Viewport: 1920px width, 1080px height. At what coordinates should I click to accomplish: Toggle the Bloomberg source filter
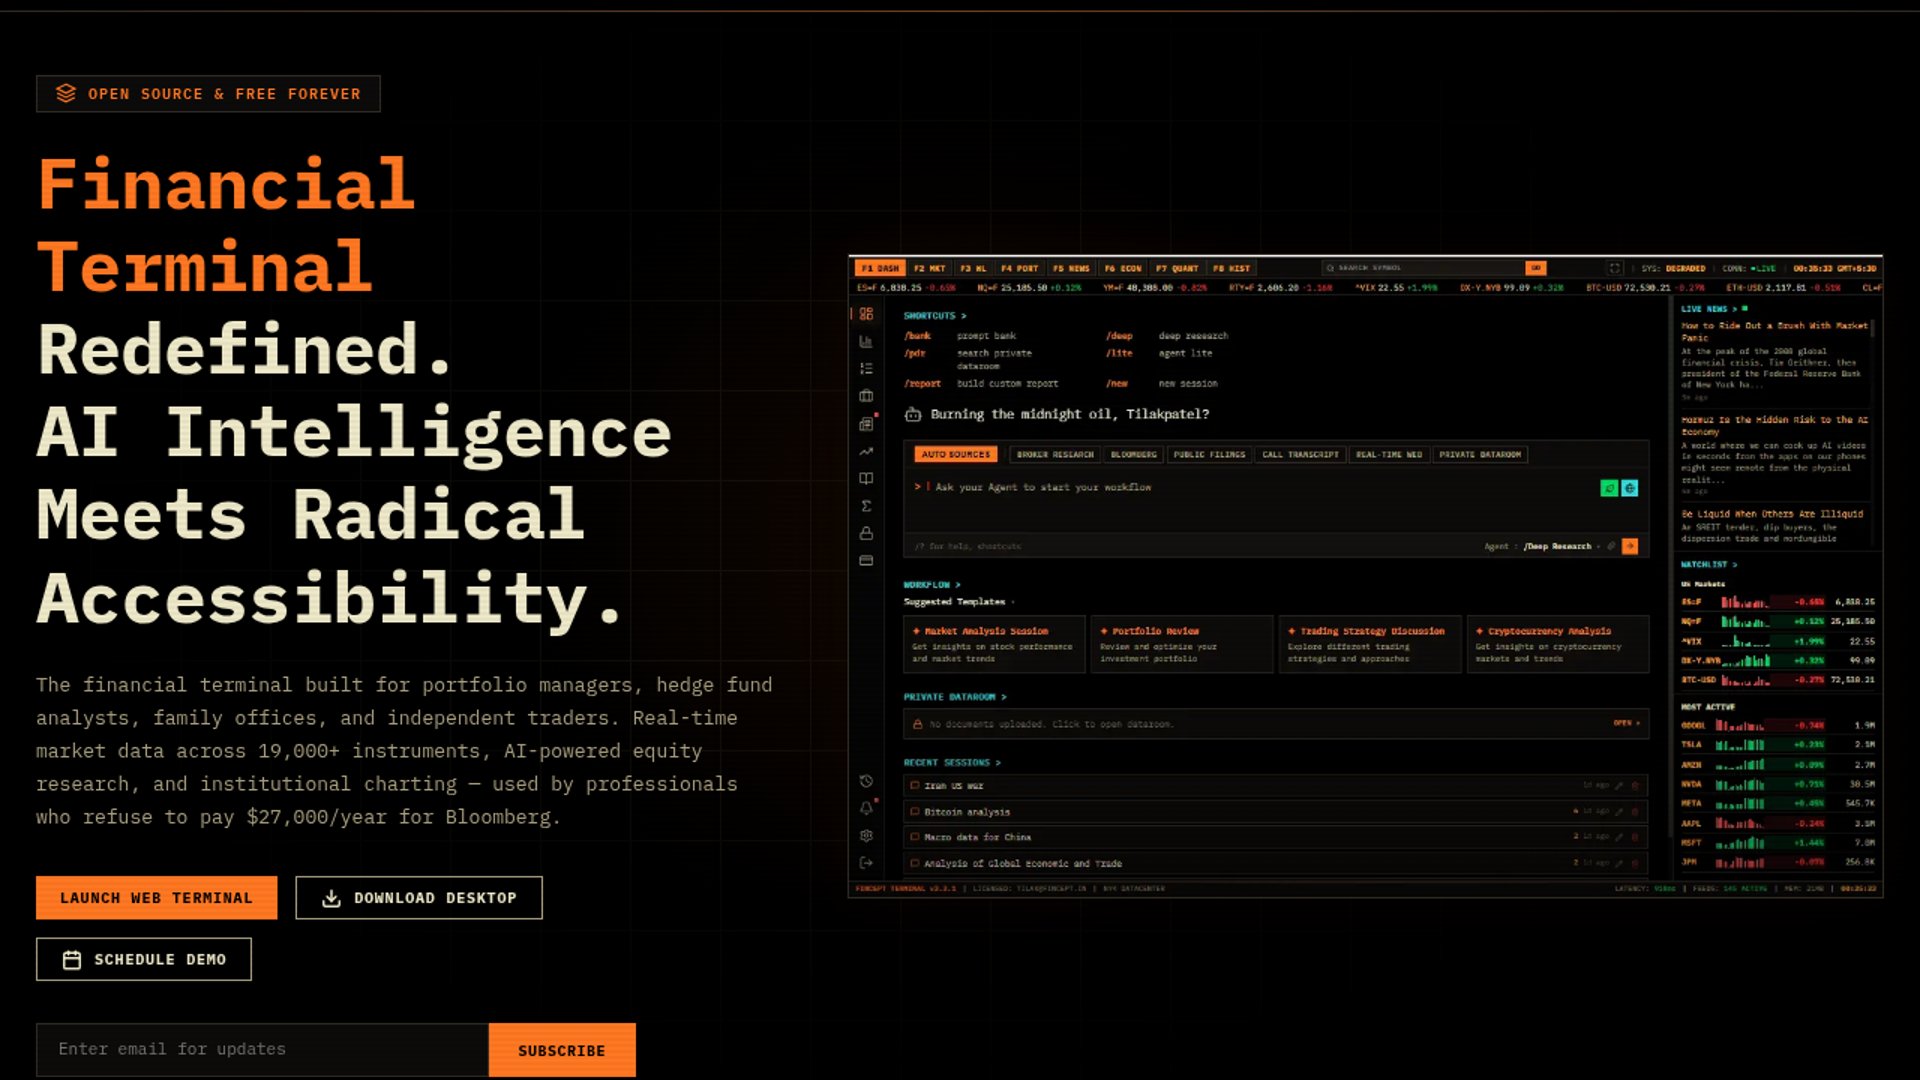click(1133, 454)
